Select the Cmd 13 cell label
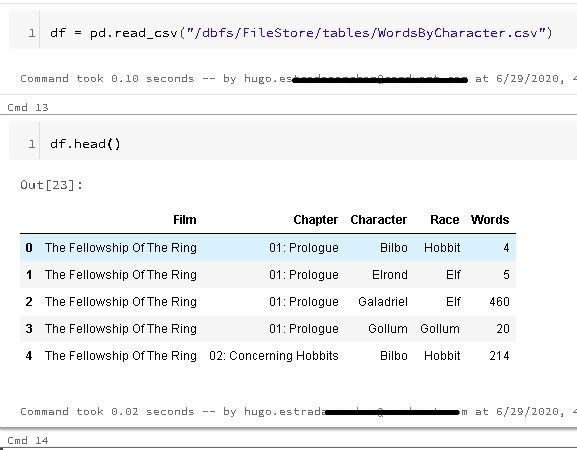The height and width of the screenshot is (450, 577). (x=28, y=107)
